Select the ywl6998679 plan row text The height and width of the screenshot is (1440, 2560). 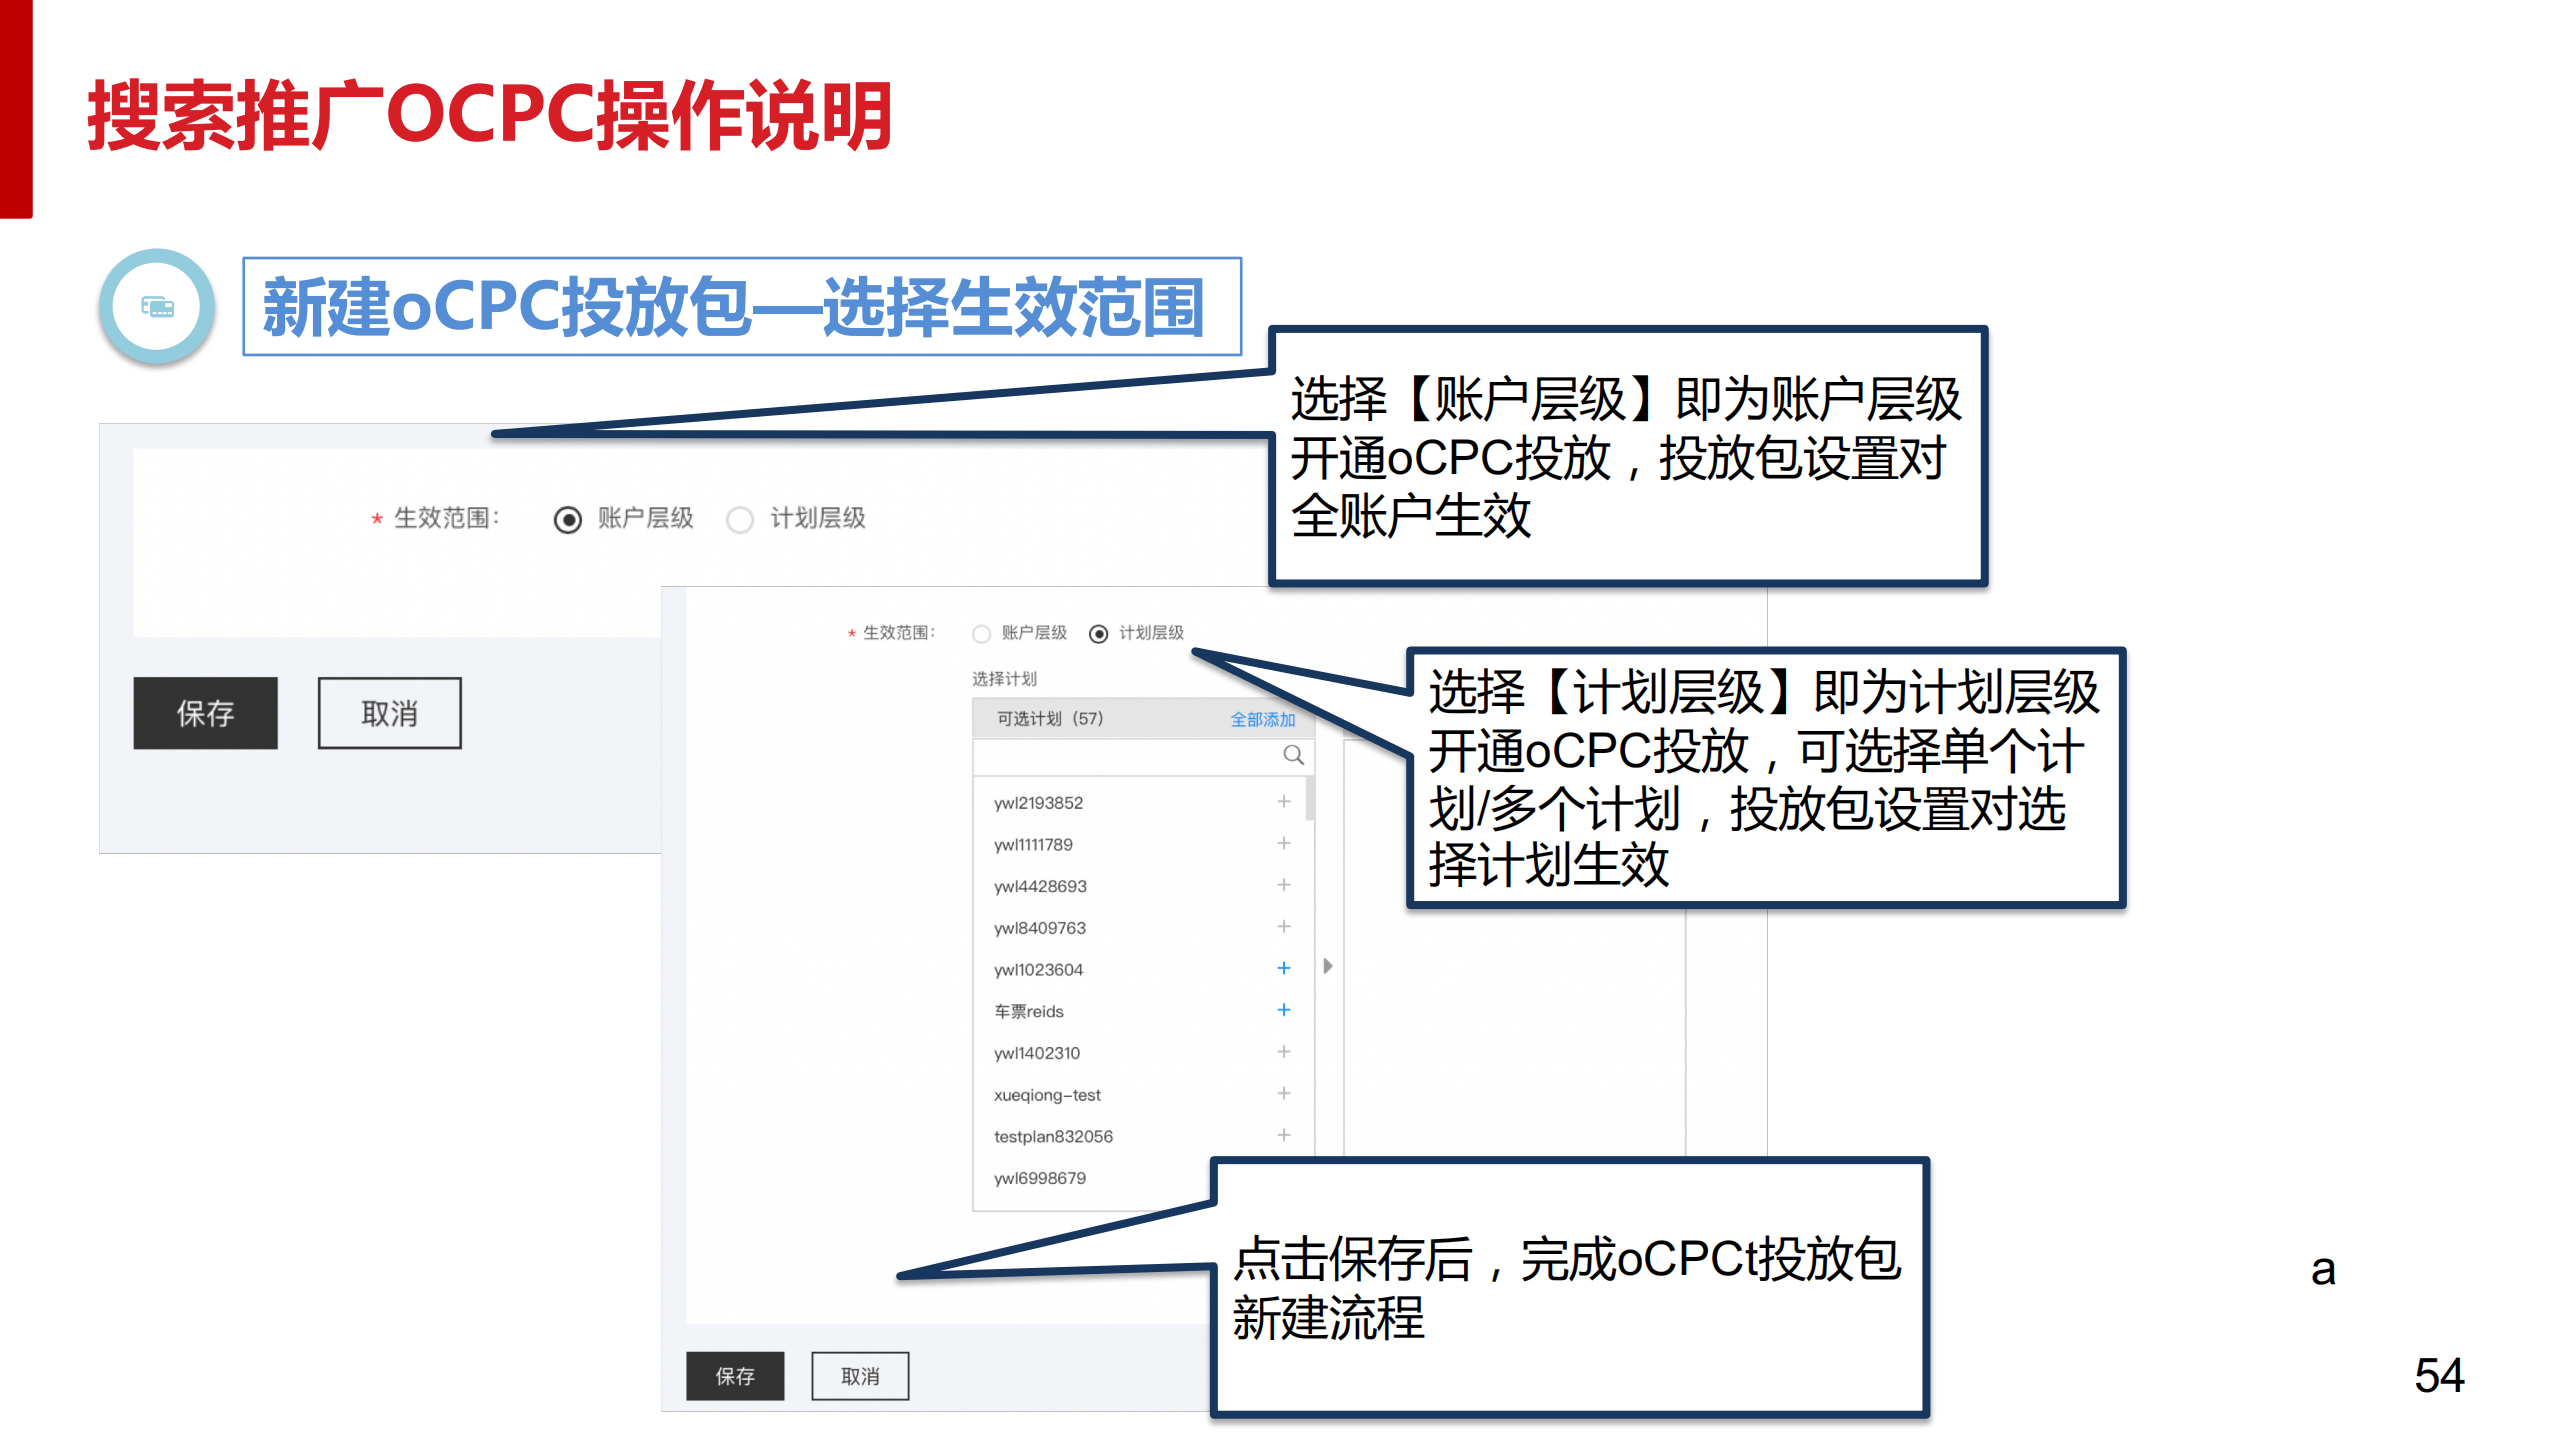coord(1039,1178)
